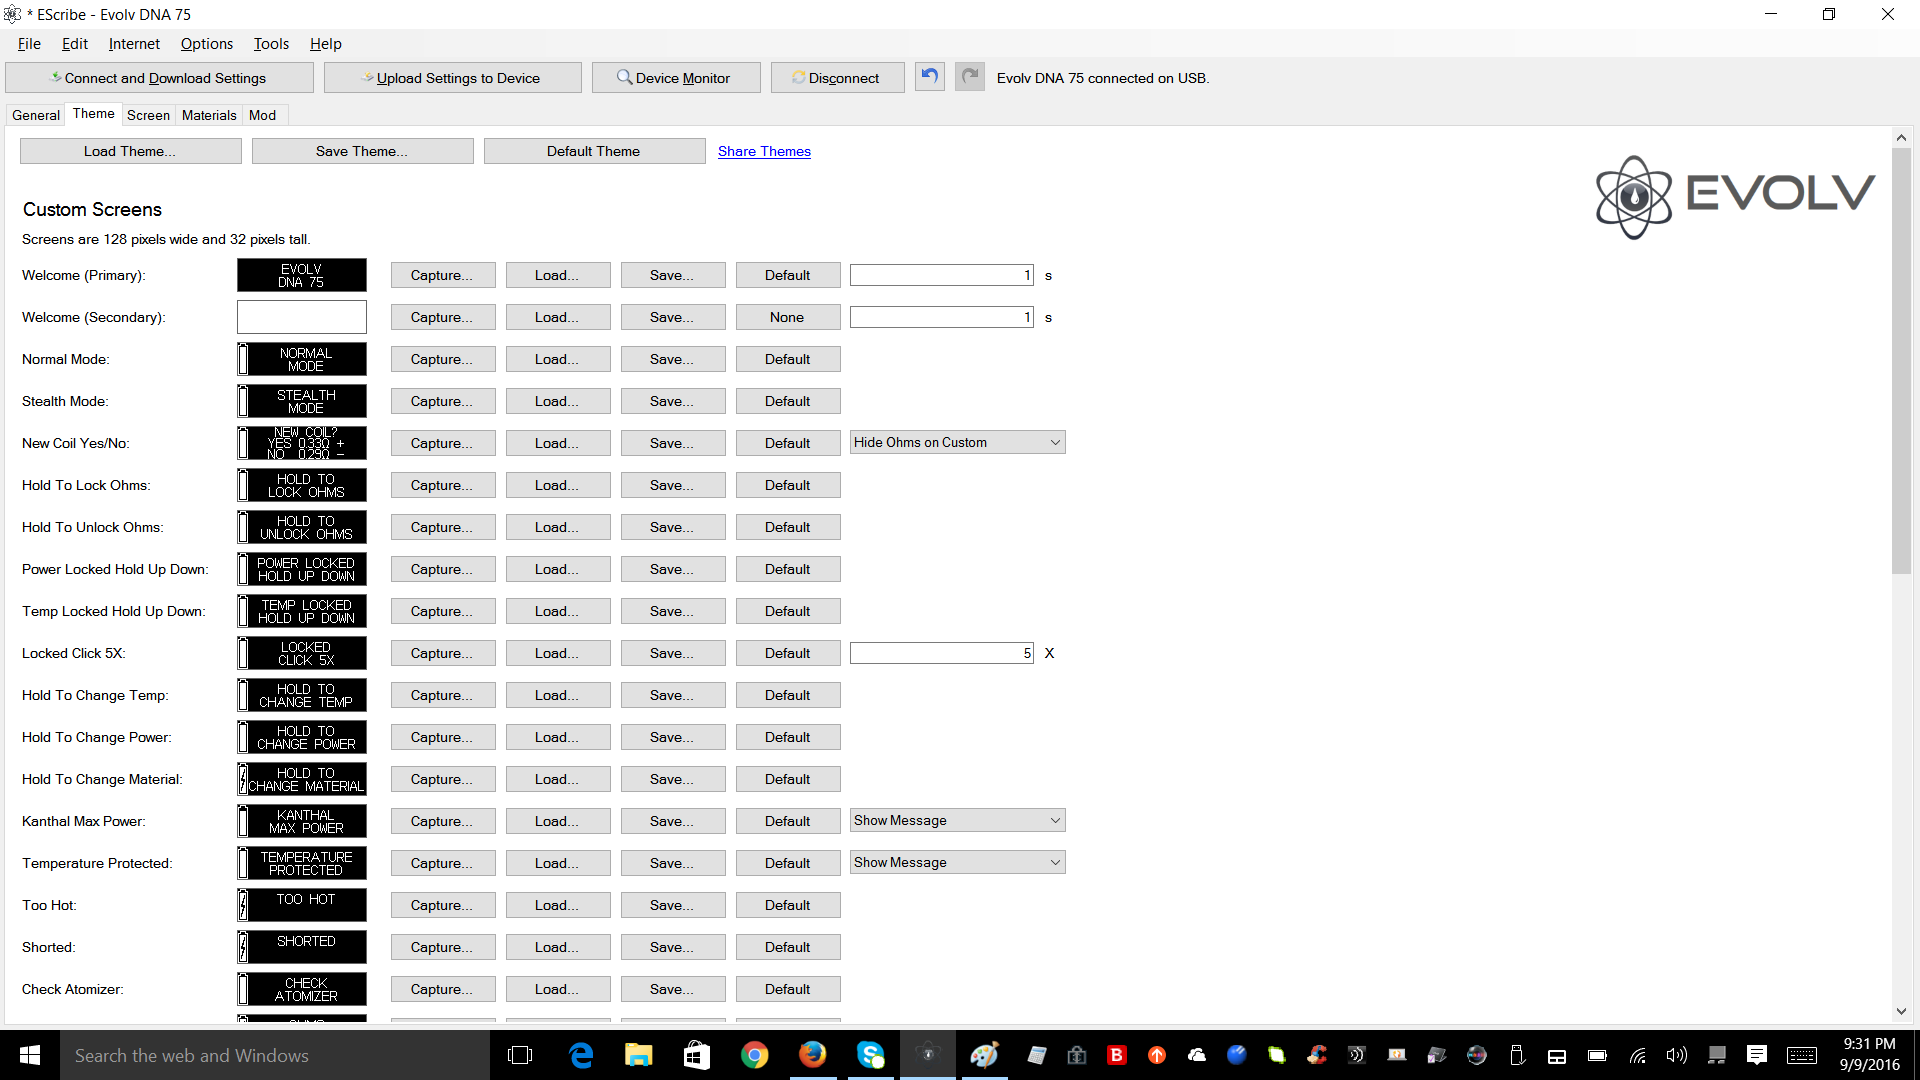This screenshot has width=1920, height=1080.
Task: Click the Evolv logo
Action: (1735, 196)
